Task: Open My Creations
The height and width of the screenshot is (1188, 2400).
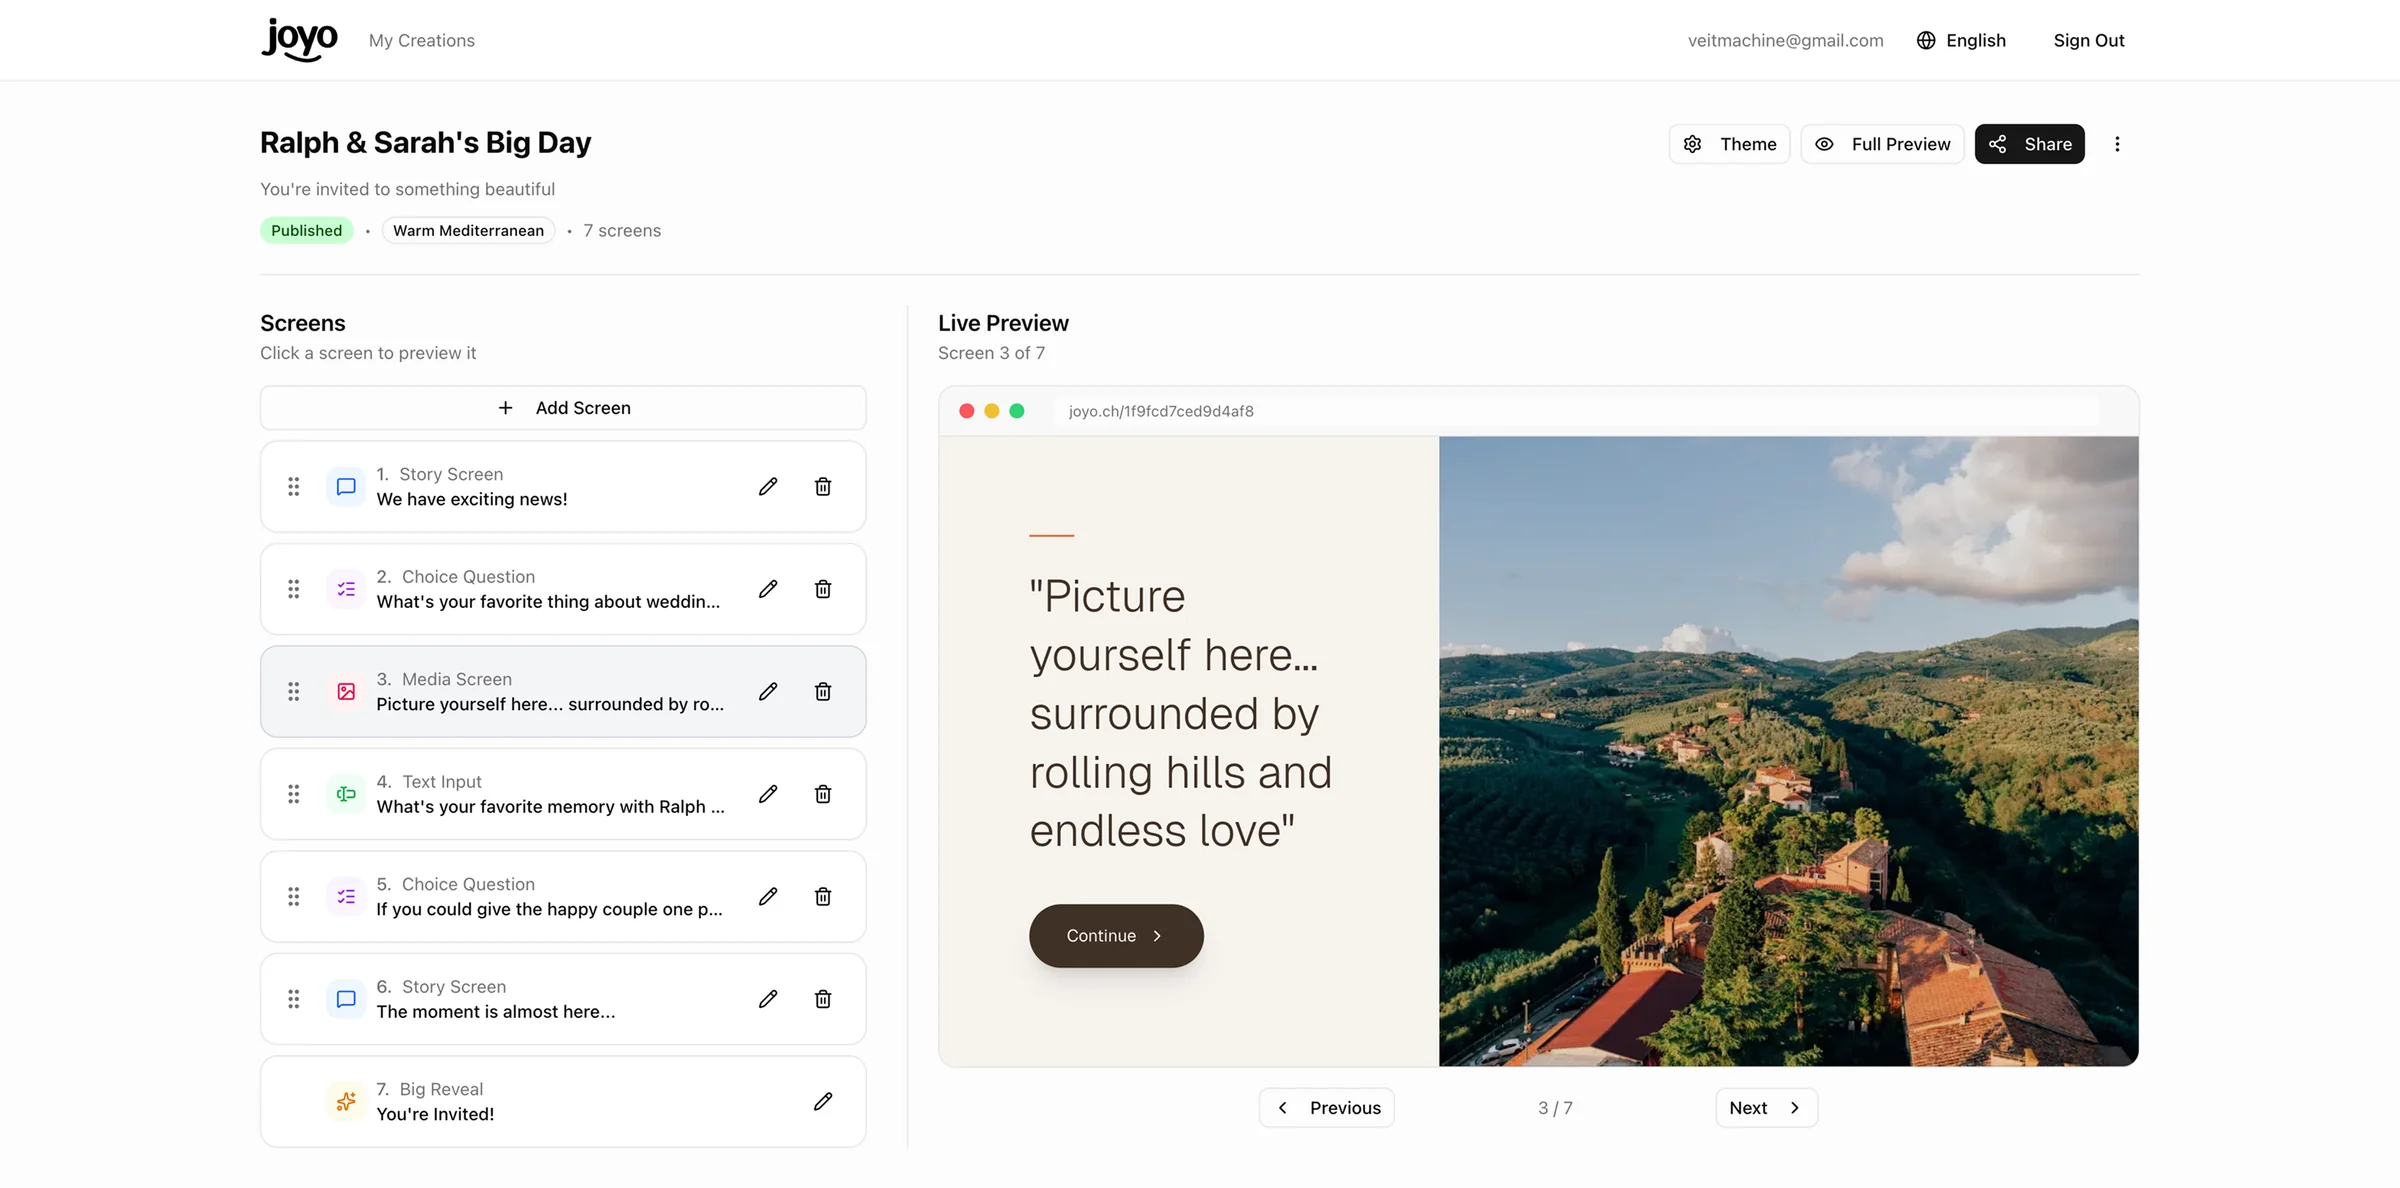Action: (x=422, y=40)
